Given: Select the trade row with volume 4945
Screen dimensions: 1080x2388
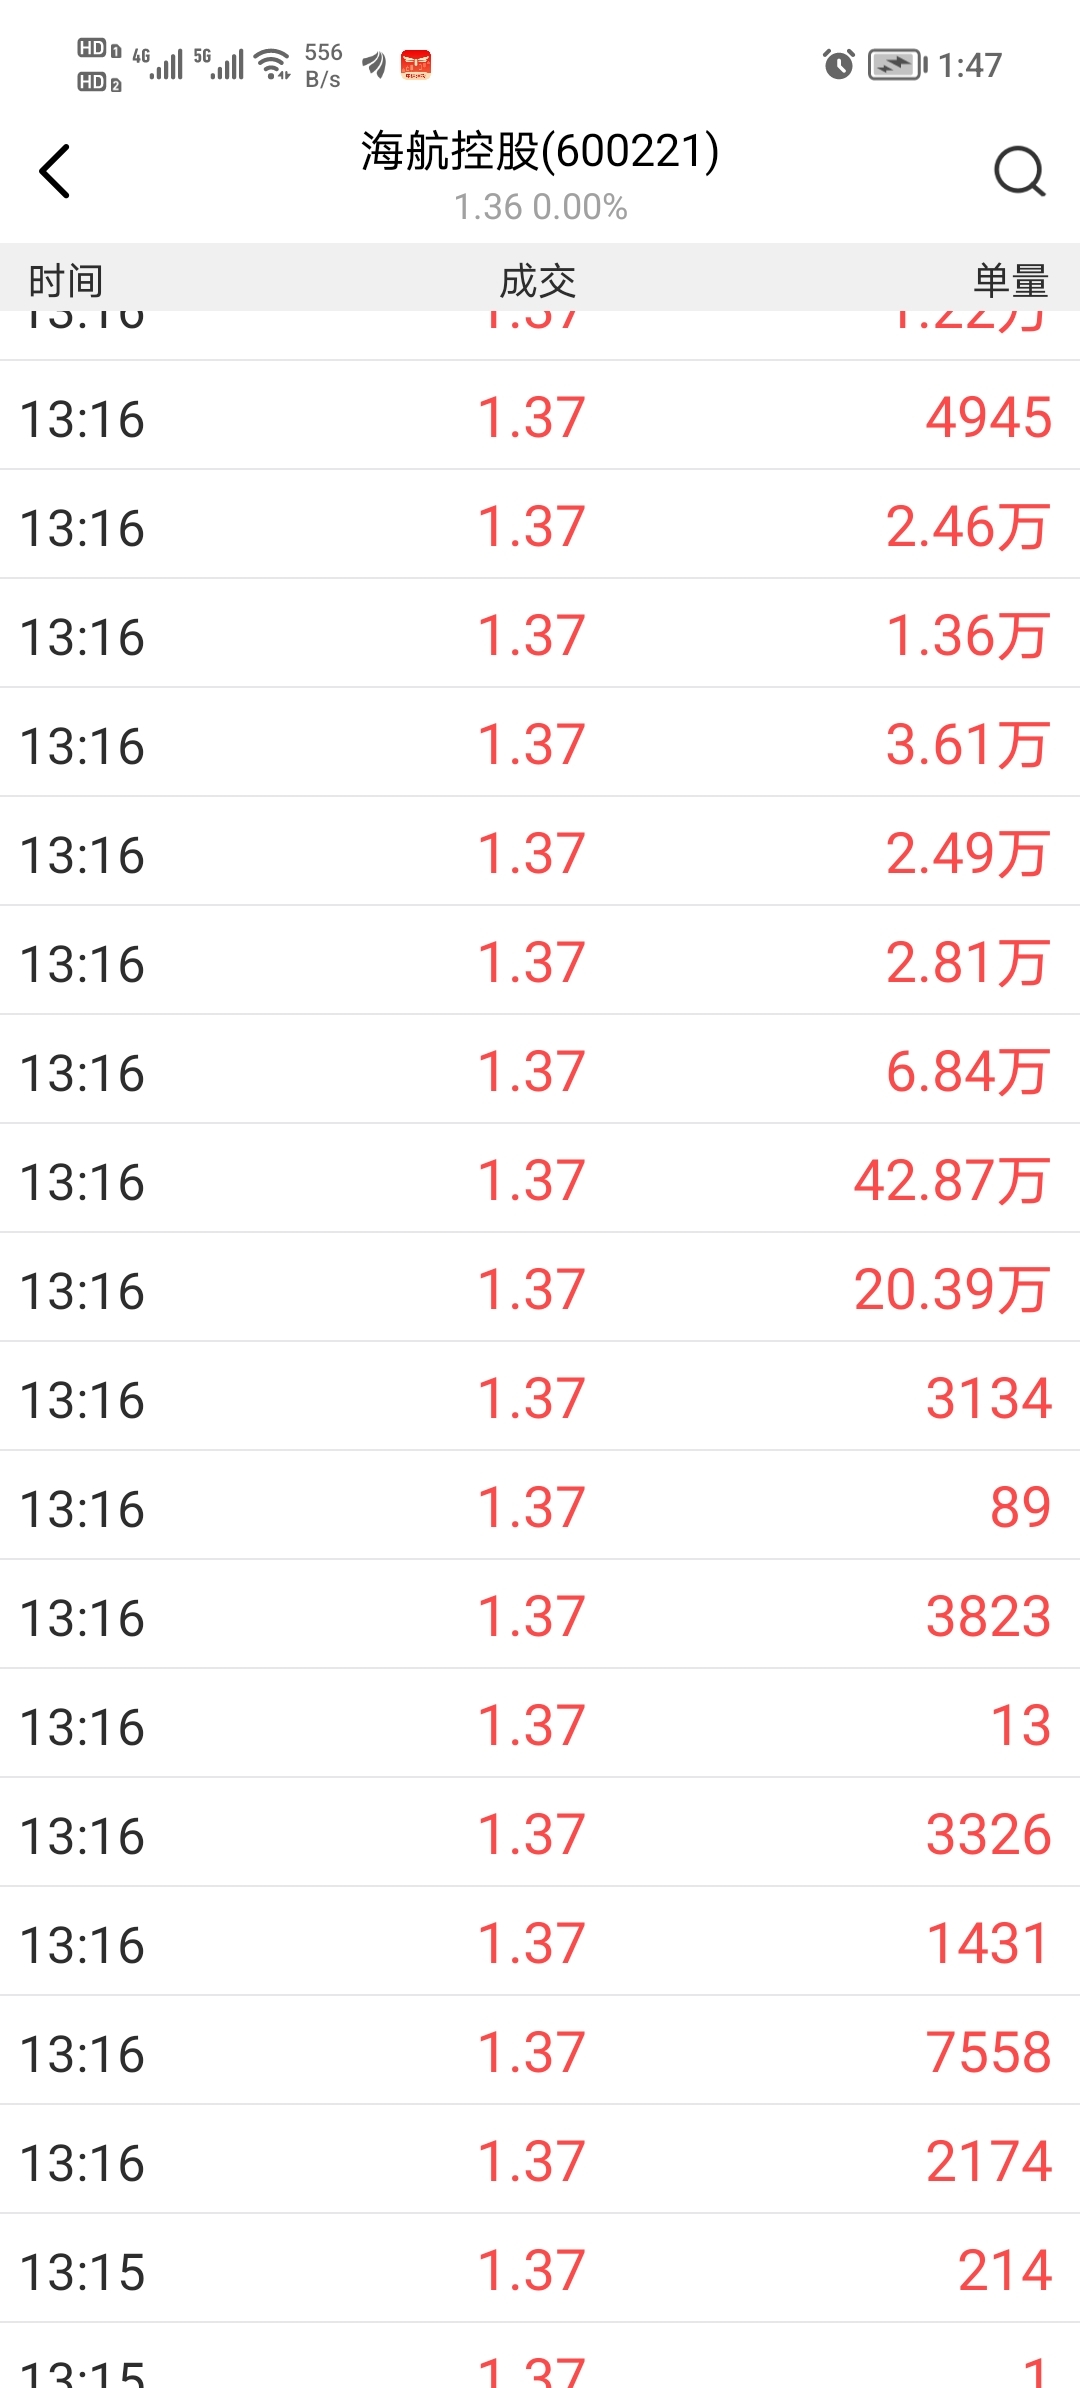Looking at the screenshot, I should point(540,415).
